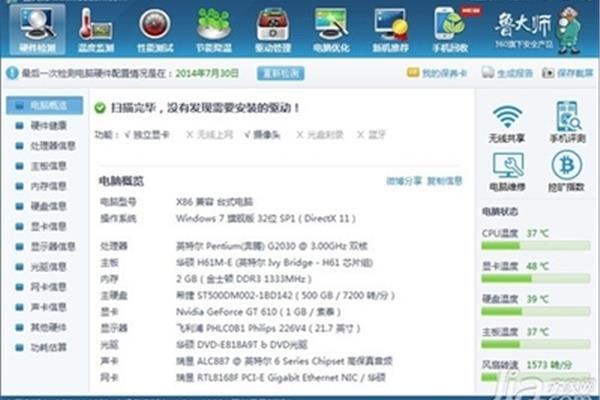
Task: Select 电脑概览 in the sidebar
Action: tap(44, 105)
